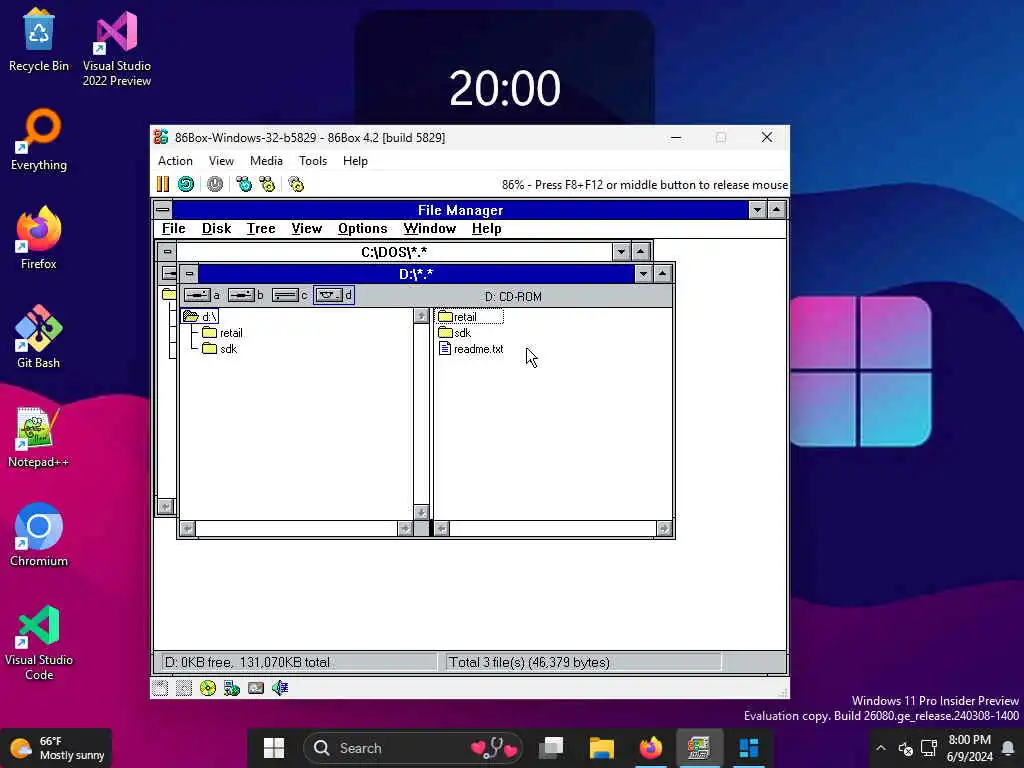Select the d:\ root folder in tree

(x=200, y=317)
